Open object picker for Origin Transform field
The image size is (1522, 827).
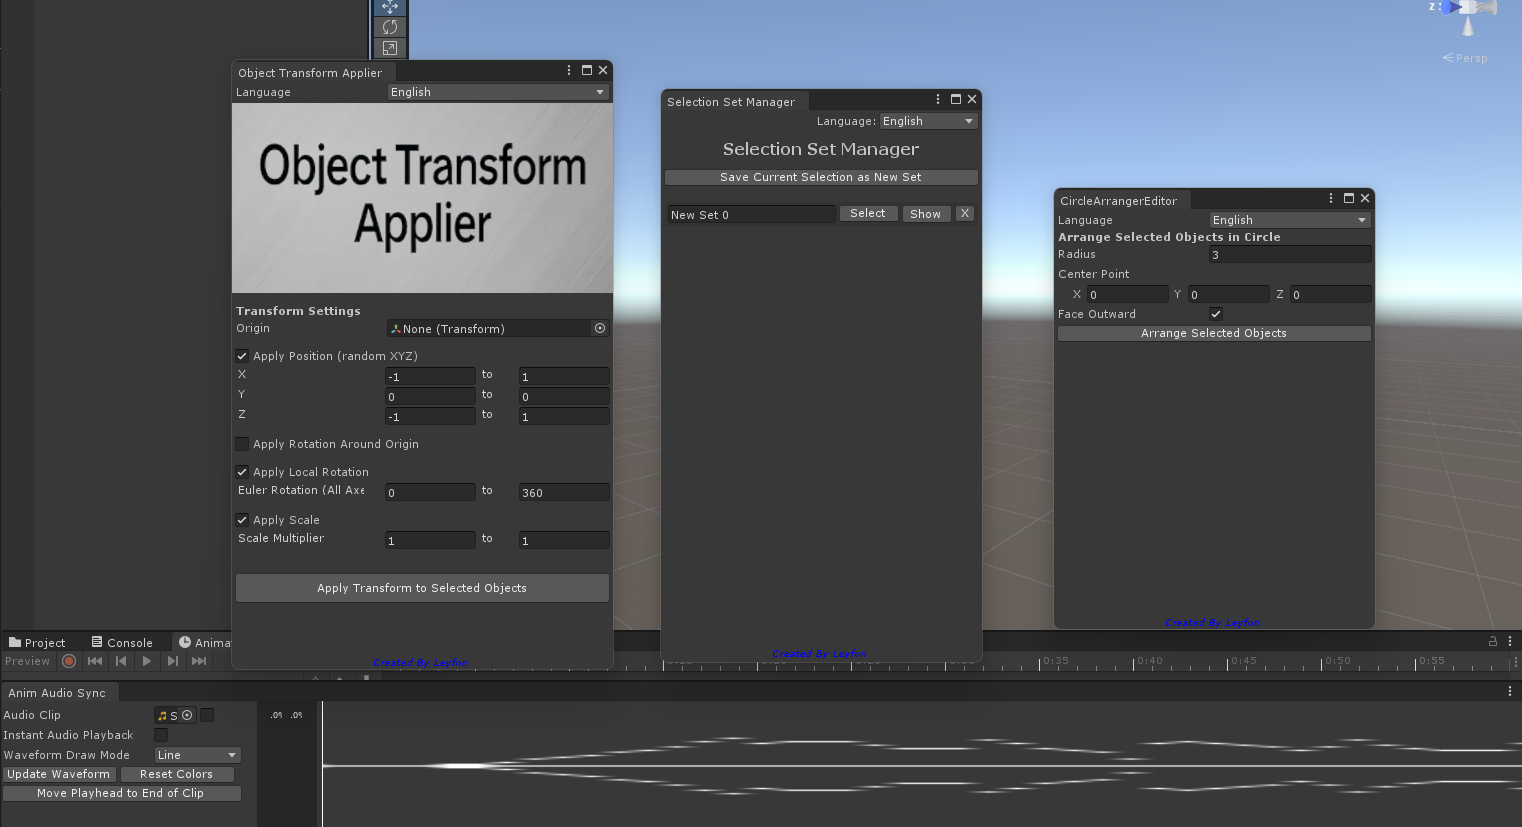point(600,328)
